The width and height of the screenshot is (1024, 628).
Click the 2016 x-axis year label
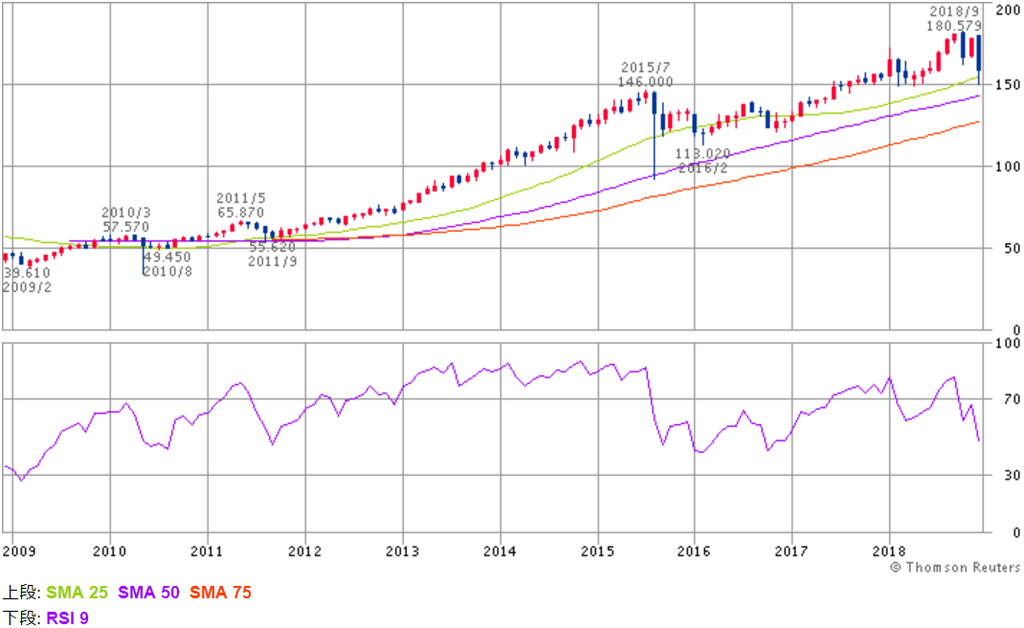[x=694, y=552]
